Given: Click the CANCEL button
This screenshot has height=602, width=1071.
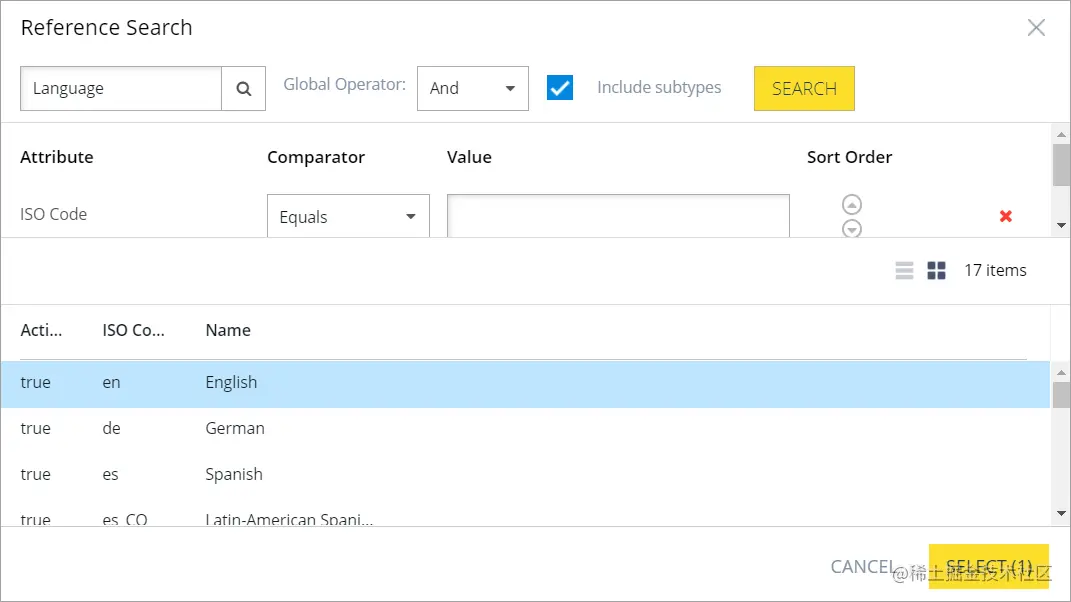Looking at the screenshot, I should point(862,567).
